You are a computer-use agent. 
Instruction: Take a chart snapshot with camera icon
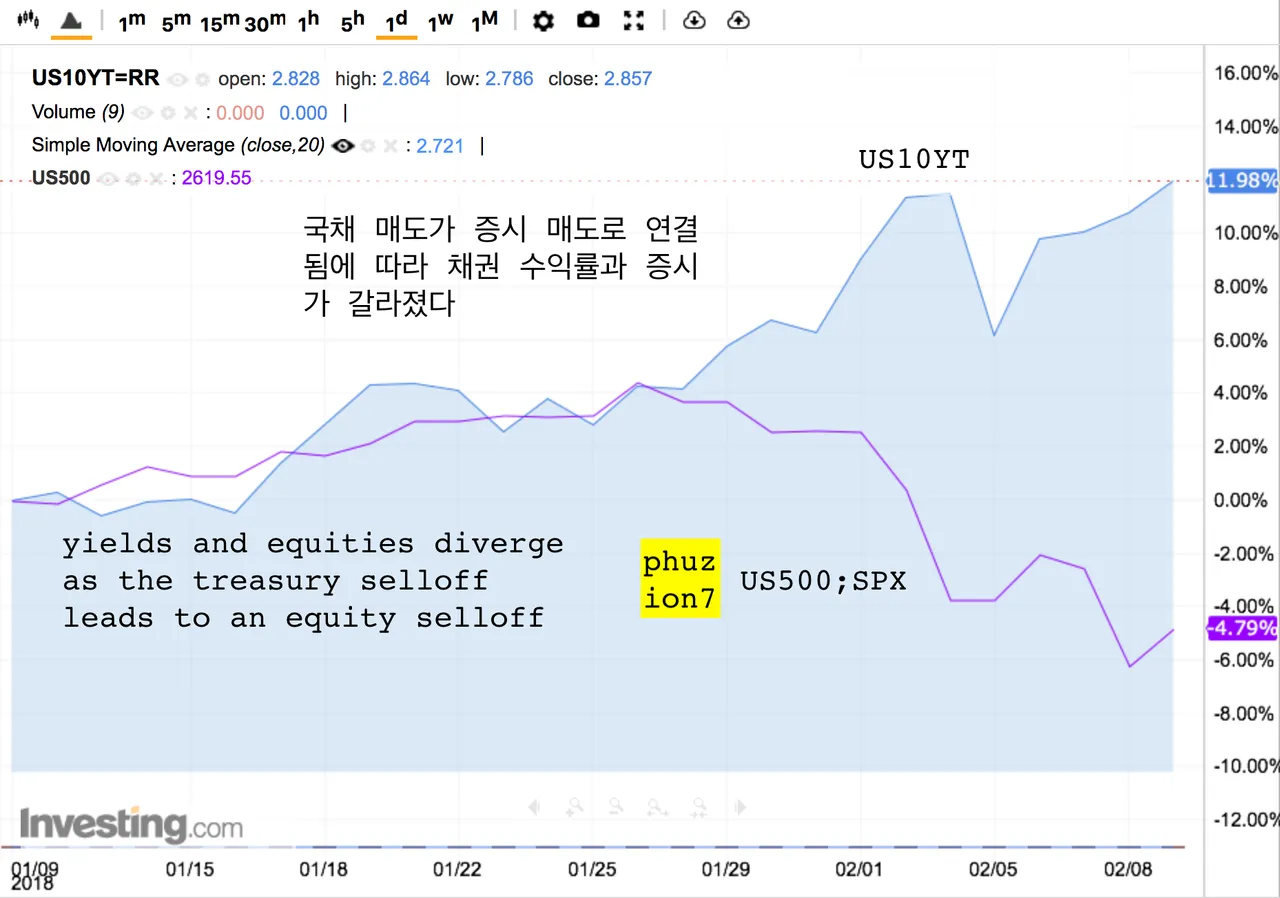pyautogui.click(x=588, y=19)
